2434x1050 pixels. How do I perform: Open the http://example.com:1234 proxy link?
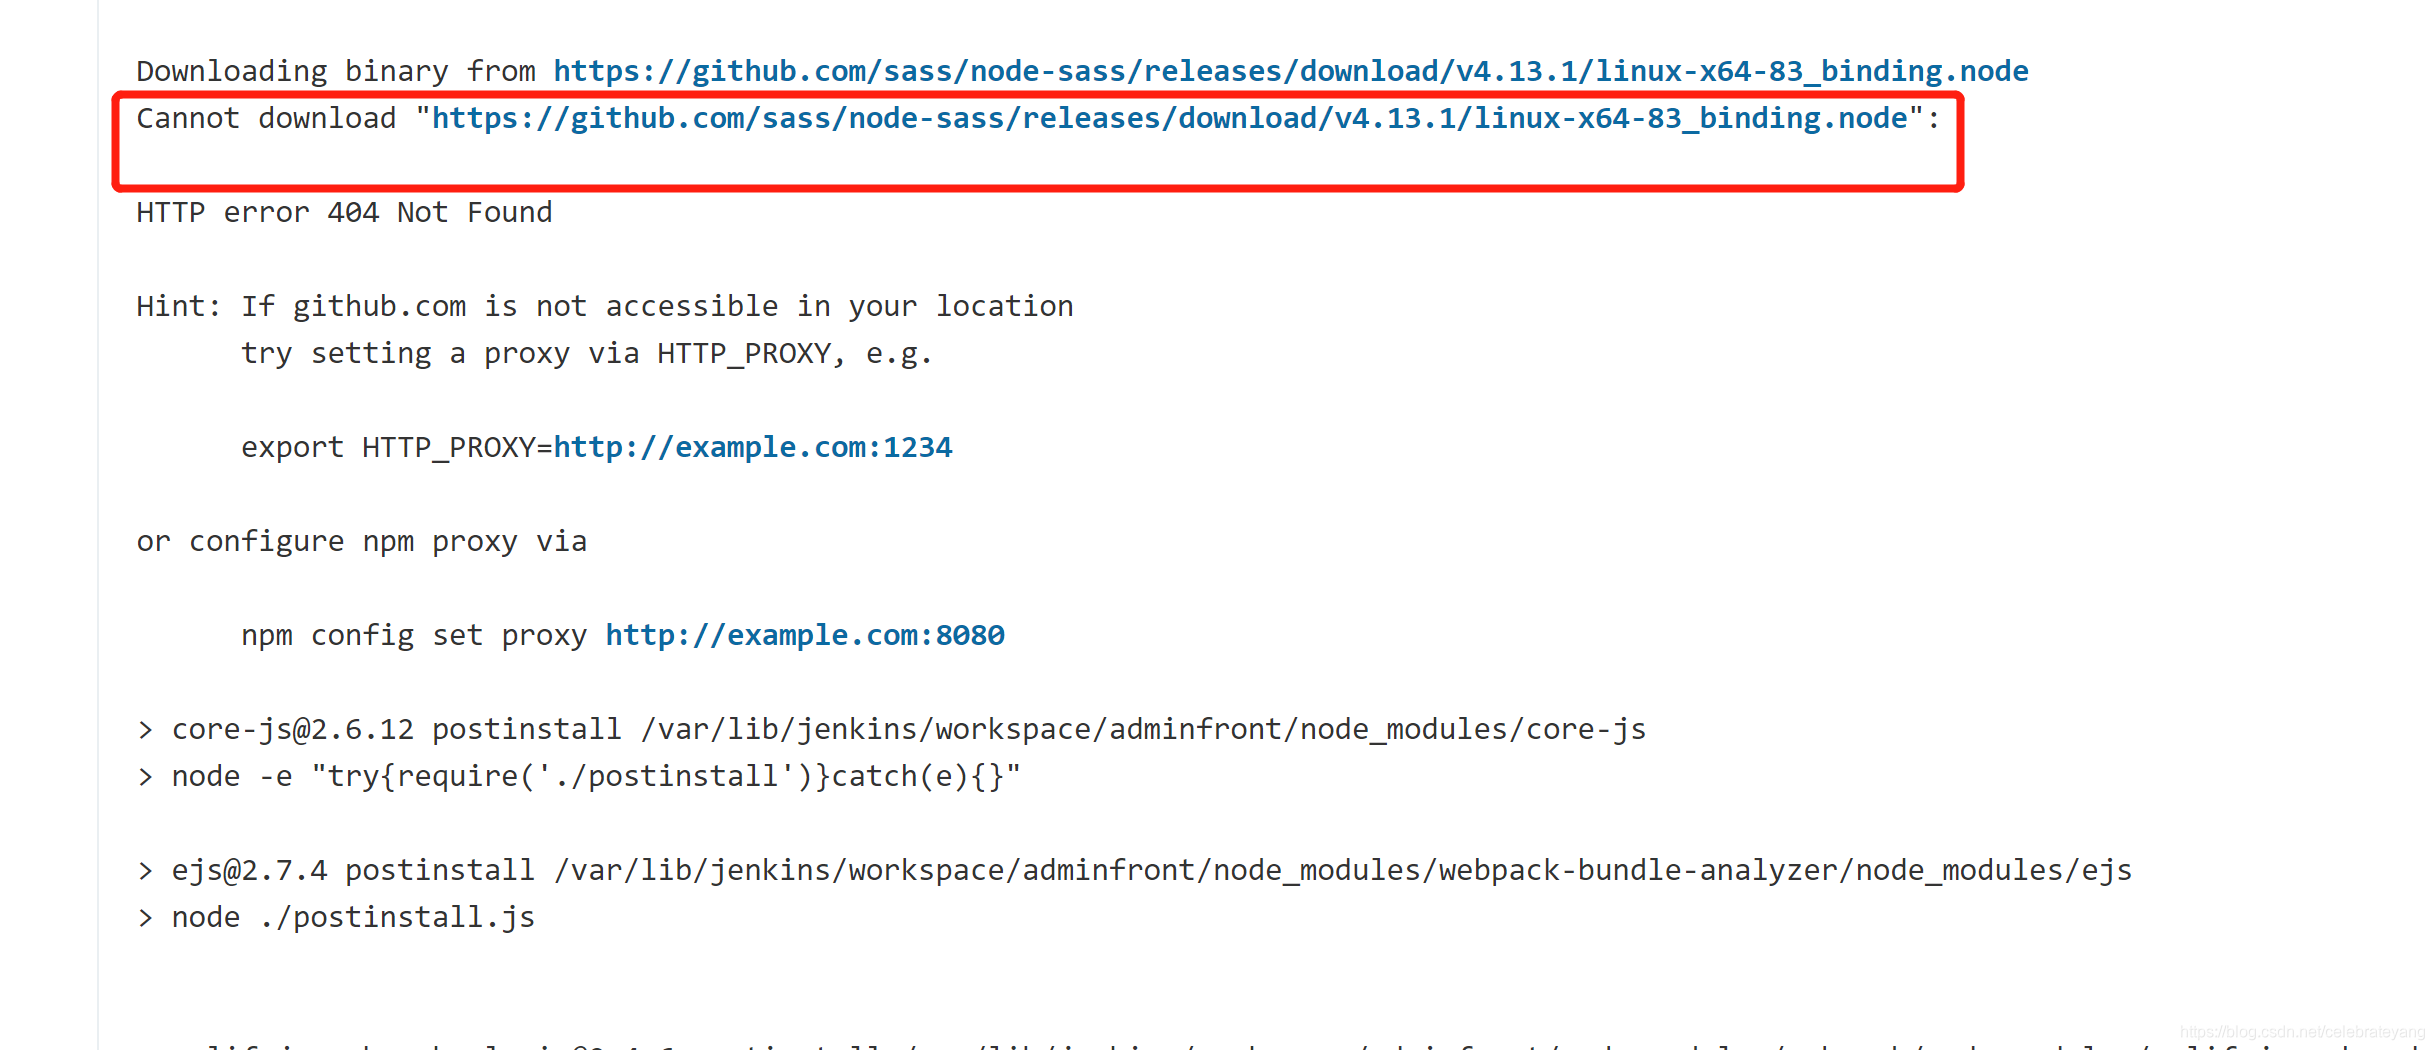click(x=752, y=447)
